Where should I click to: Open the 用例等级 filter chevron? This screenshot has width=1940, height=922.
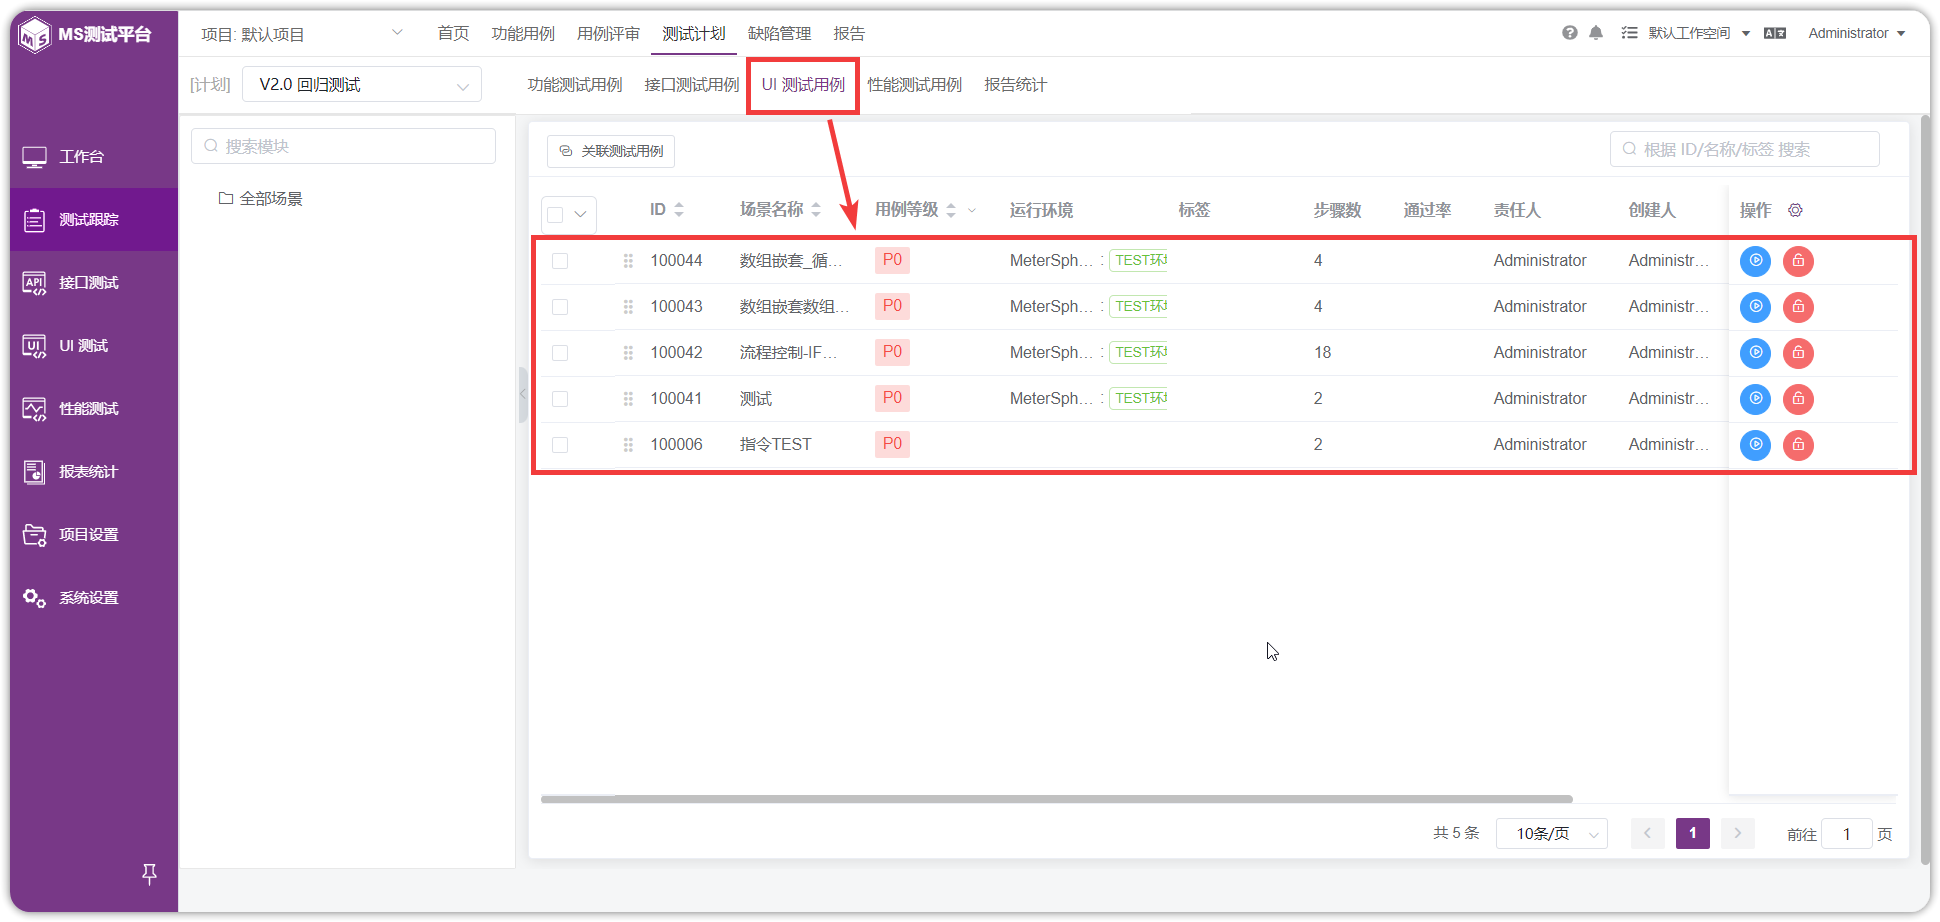coord(972,210)
